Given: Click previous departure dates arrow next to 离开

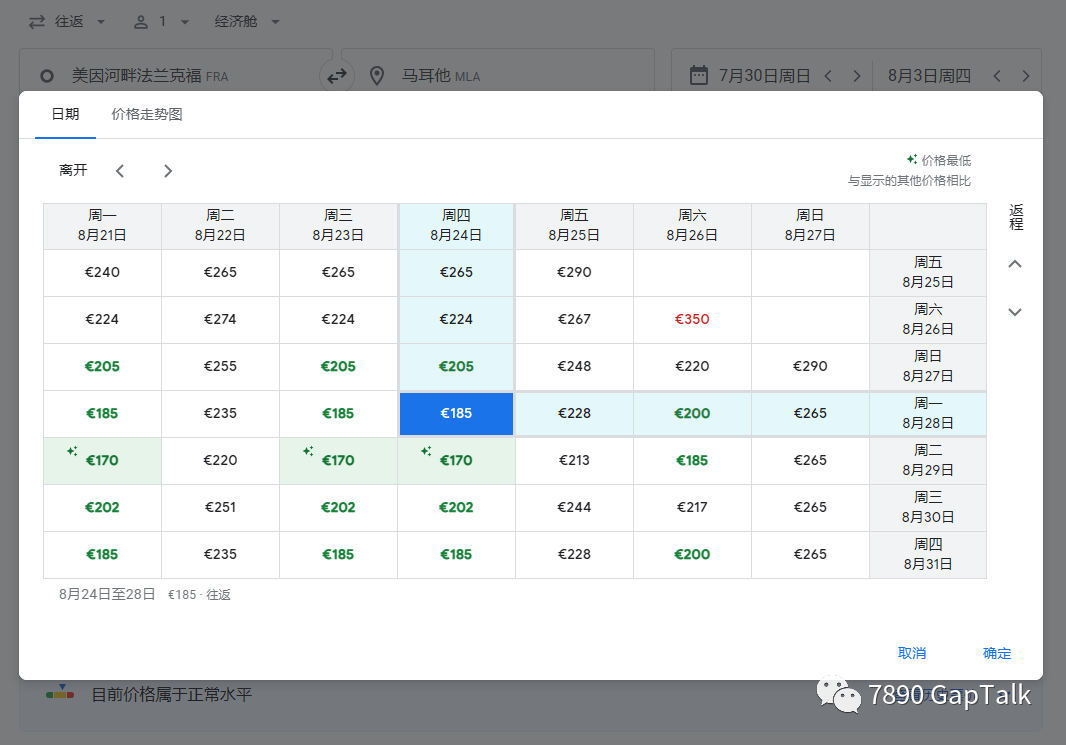Looking at the screenshot, I should (x=120, y=171).
